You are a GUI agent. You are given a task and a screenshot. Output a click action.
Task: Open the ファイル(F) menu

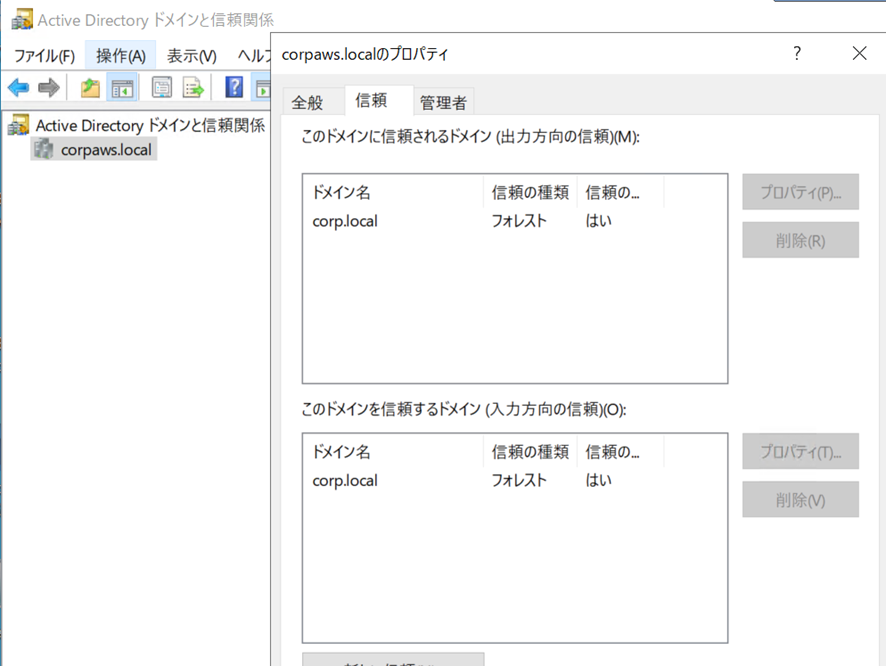(x=44, y=56)
